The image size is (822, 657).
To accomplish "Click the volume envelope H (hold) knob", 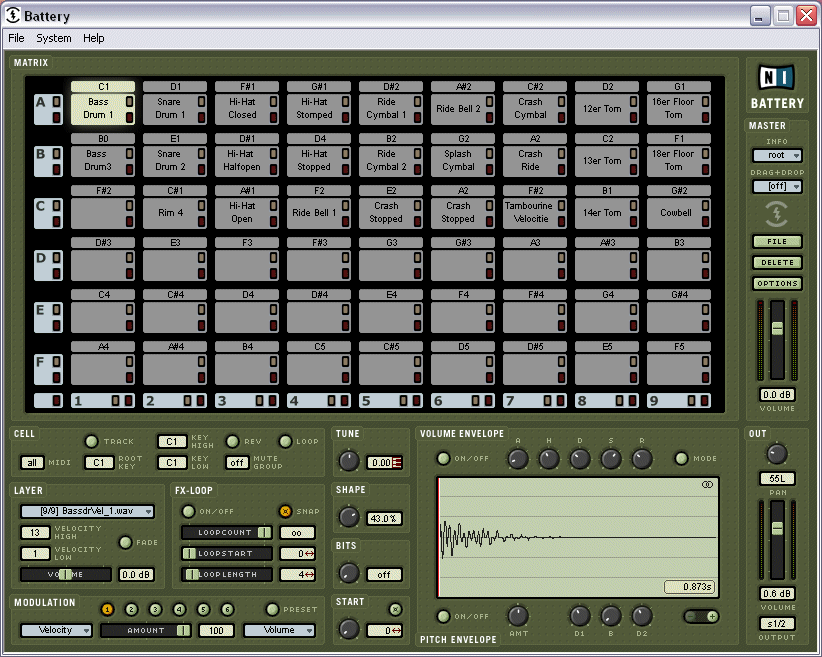I will coord(549,459).
